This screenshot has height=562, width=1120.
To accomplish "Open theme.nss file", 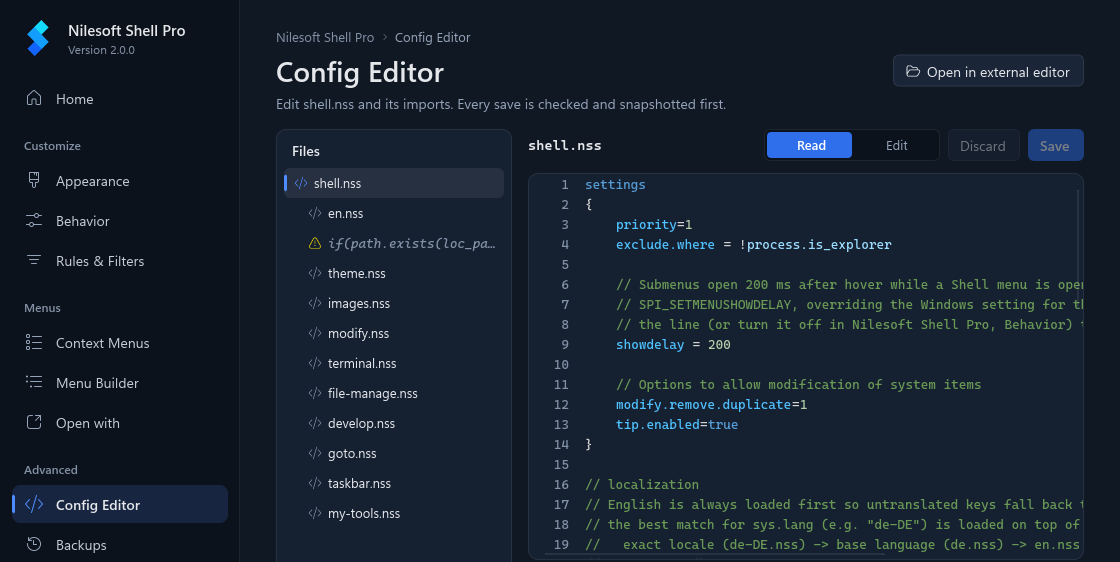I will 394,274.
